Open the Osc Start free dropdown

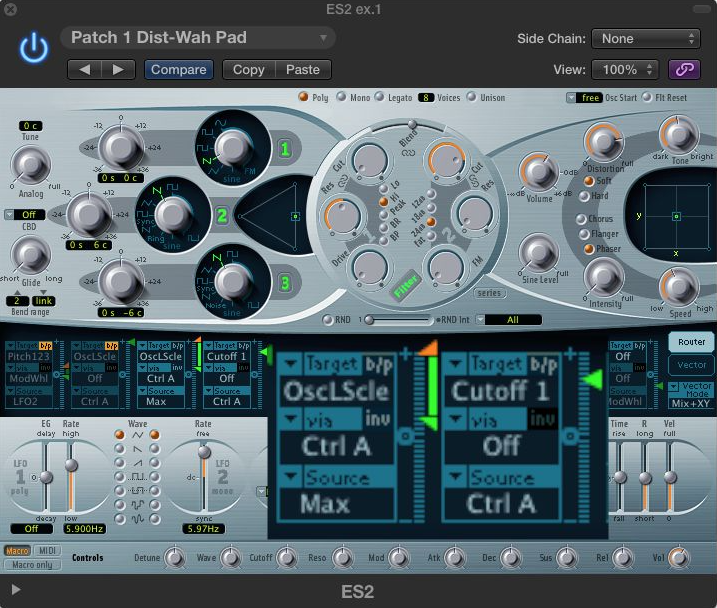pos(583,97)
